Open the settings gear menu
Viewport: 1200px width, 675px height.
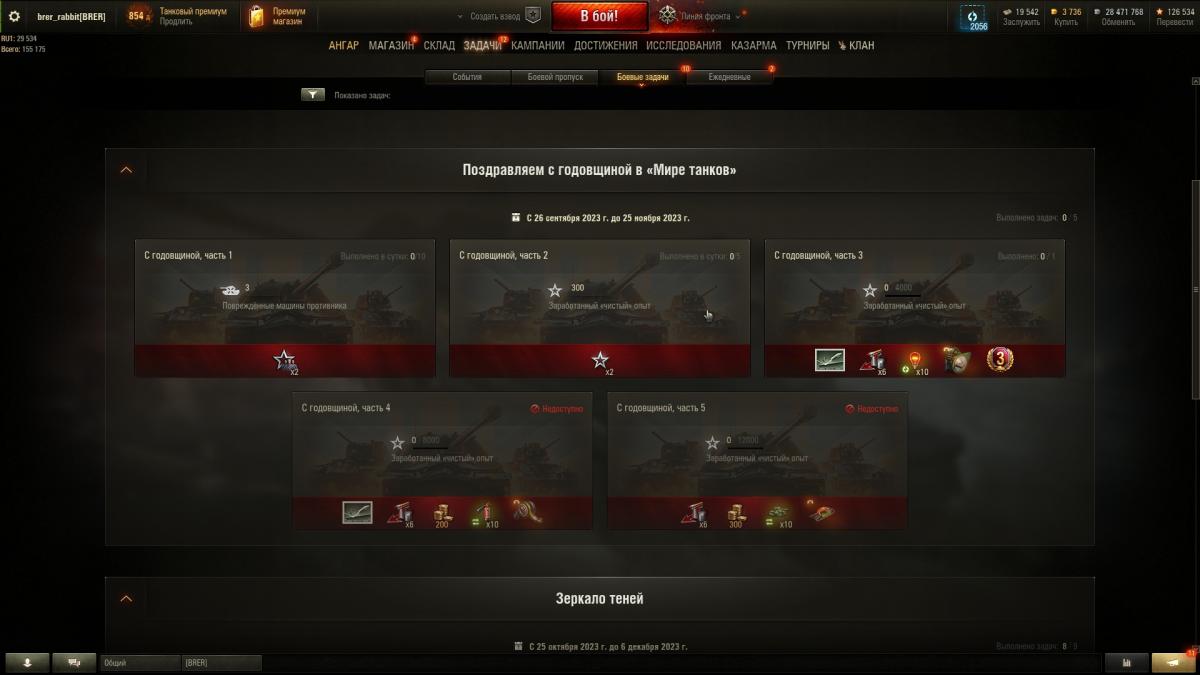pos(14,16)
